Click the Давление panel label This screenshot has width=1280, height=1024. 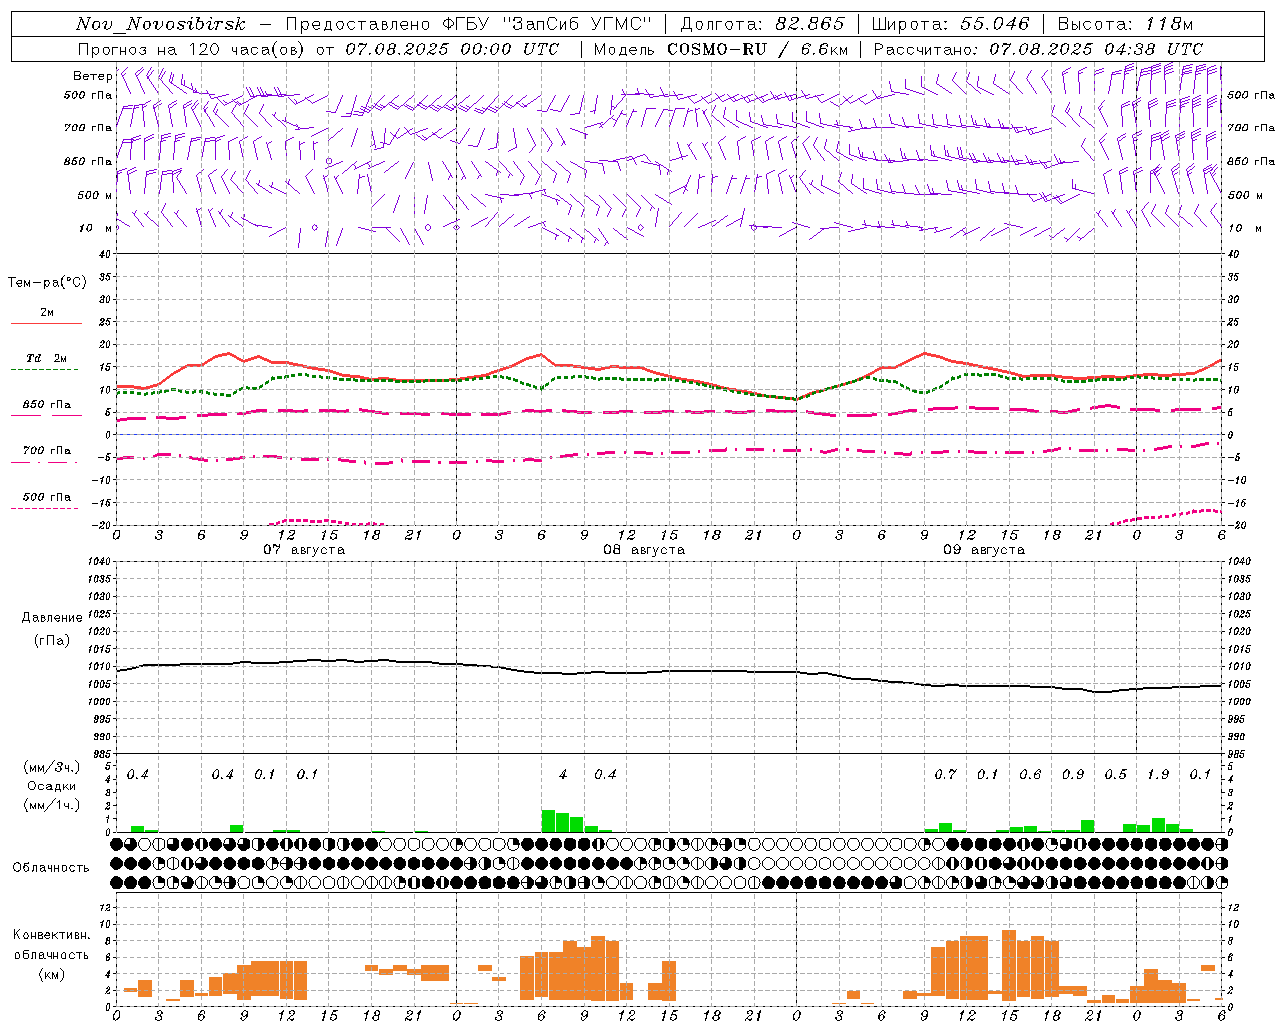click(52, 618)
